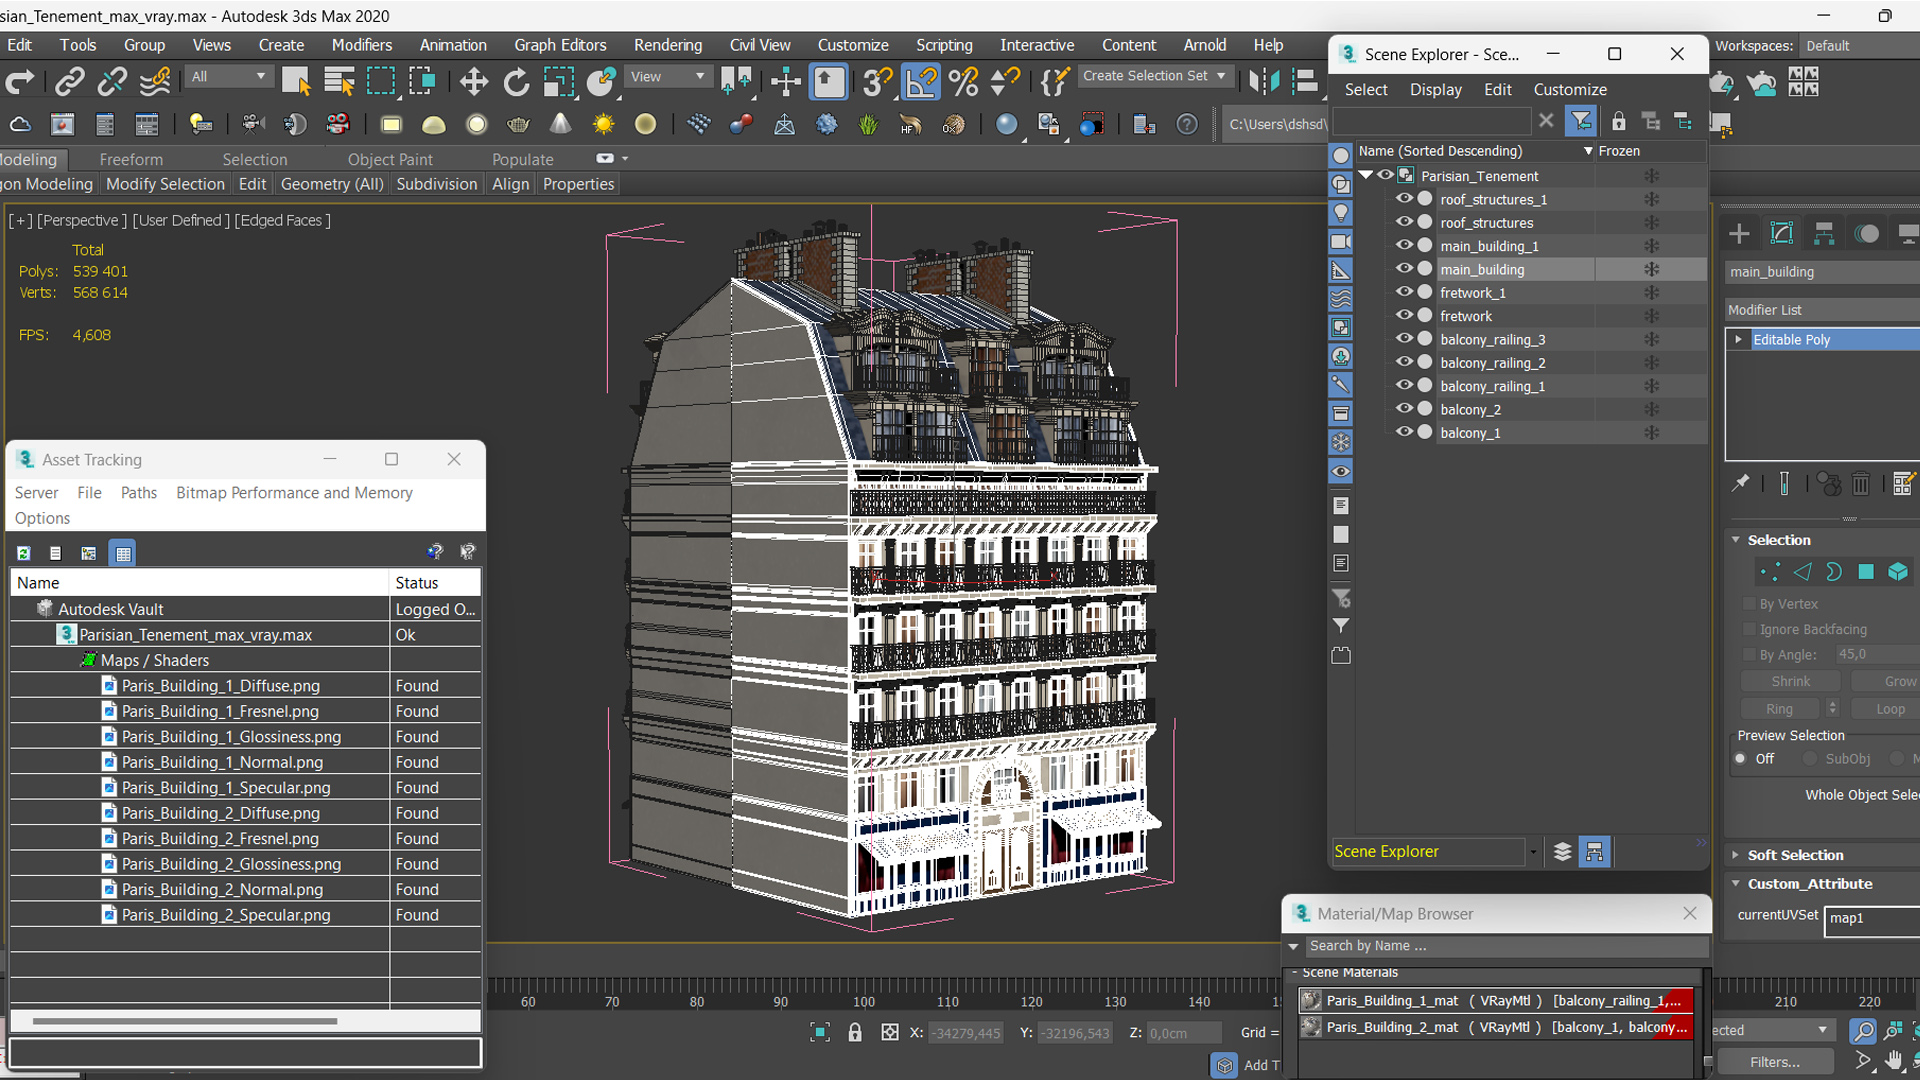Choose the Rectangular Selection Region tool
The image size is (1920, 1080).
381,82
